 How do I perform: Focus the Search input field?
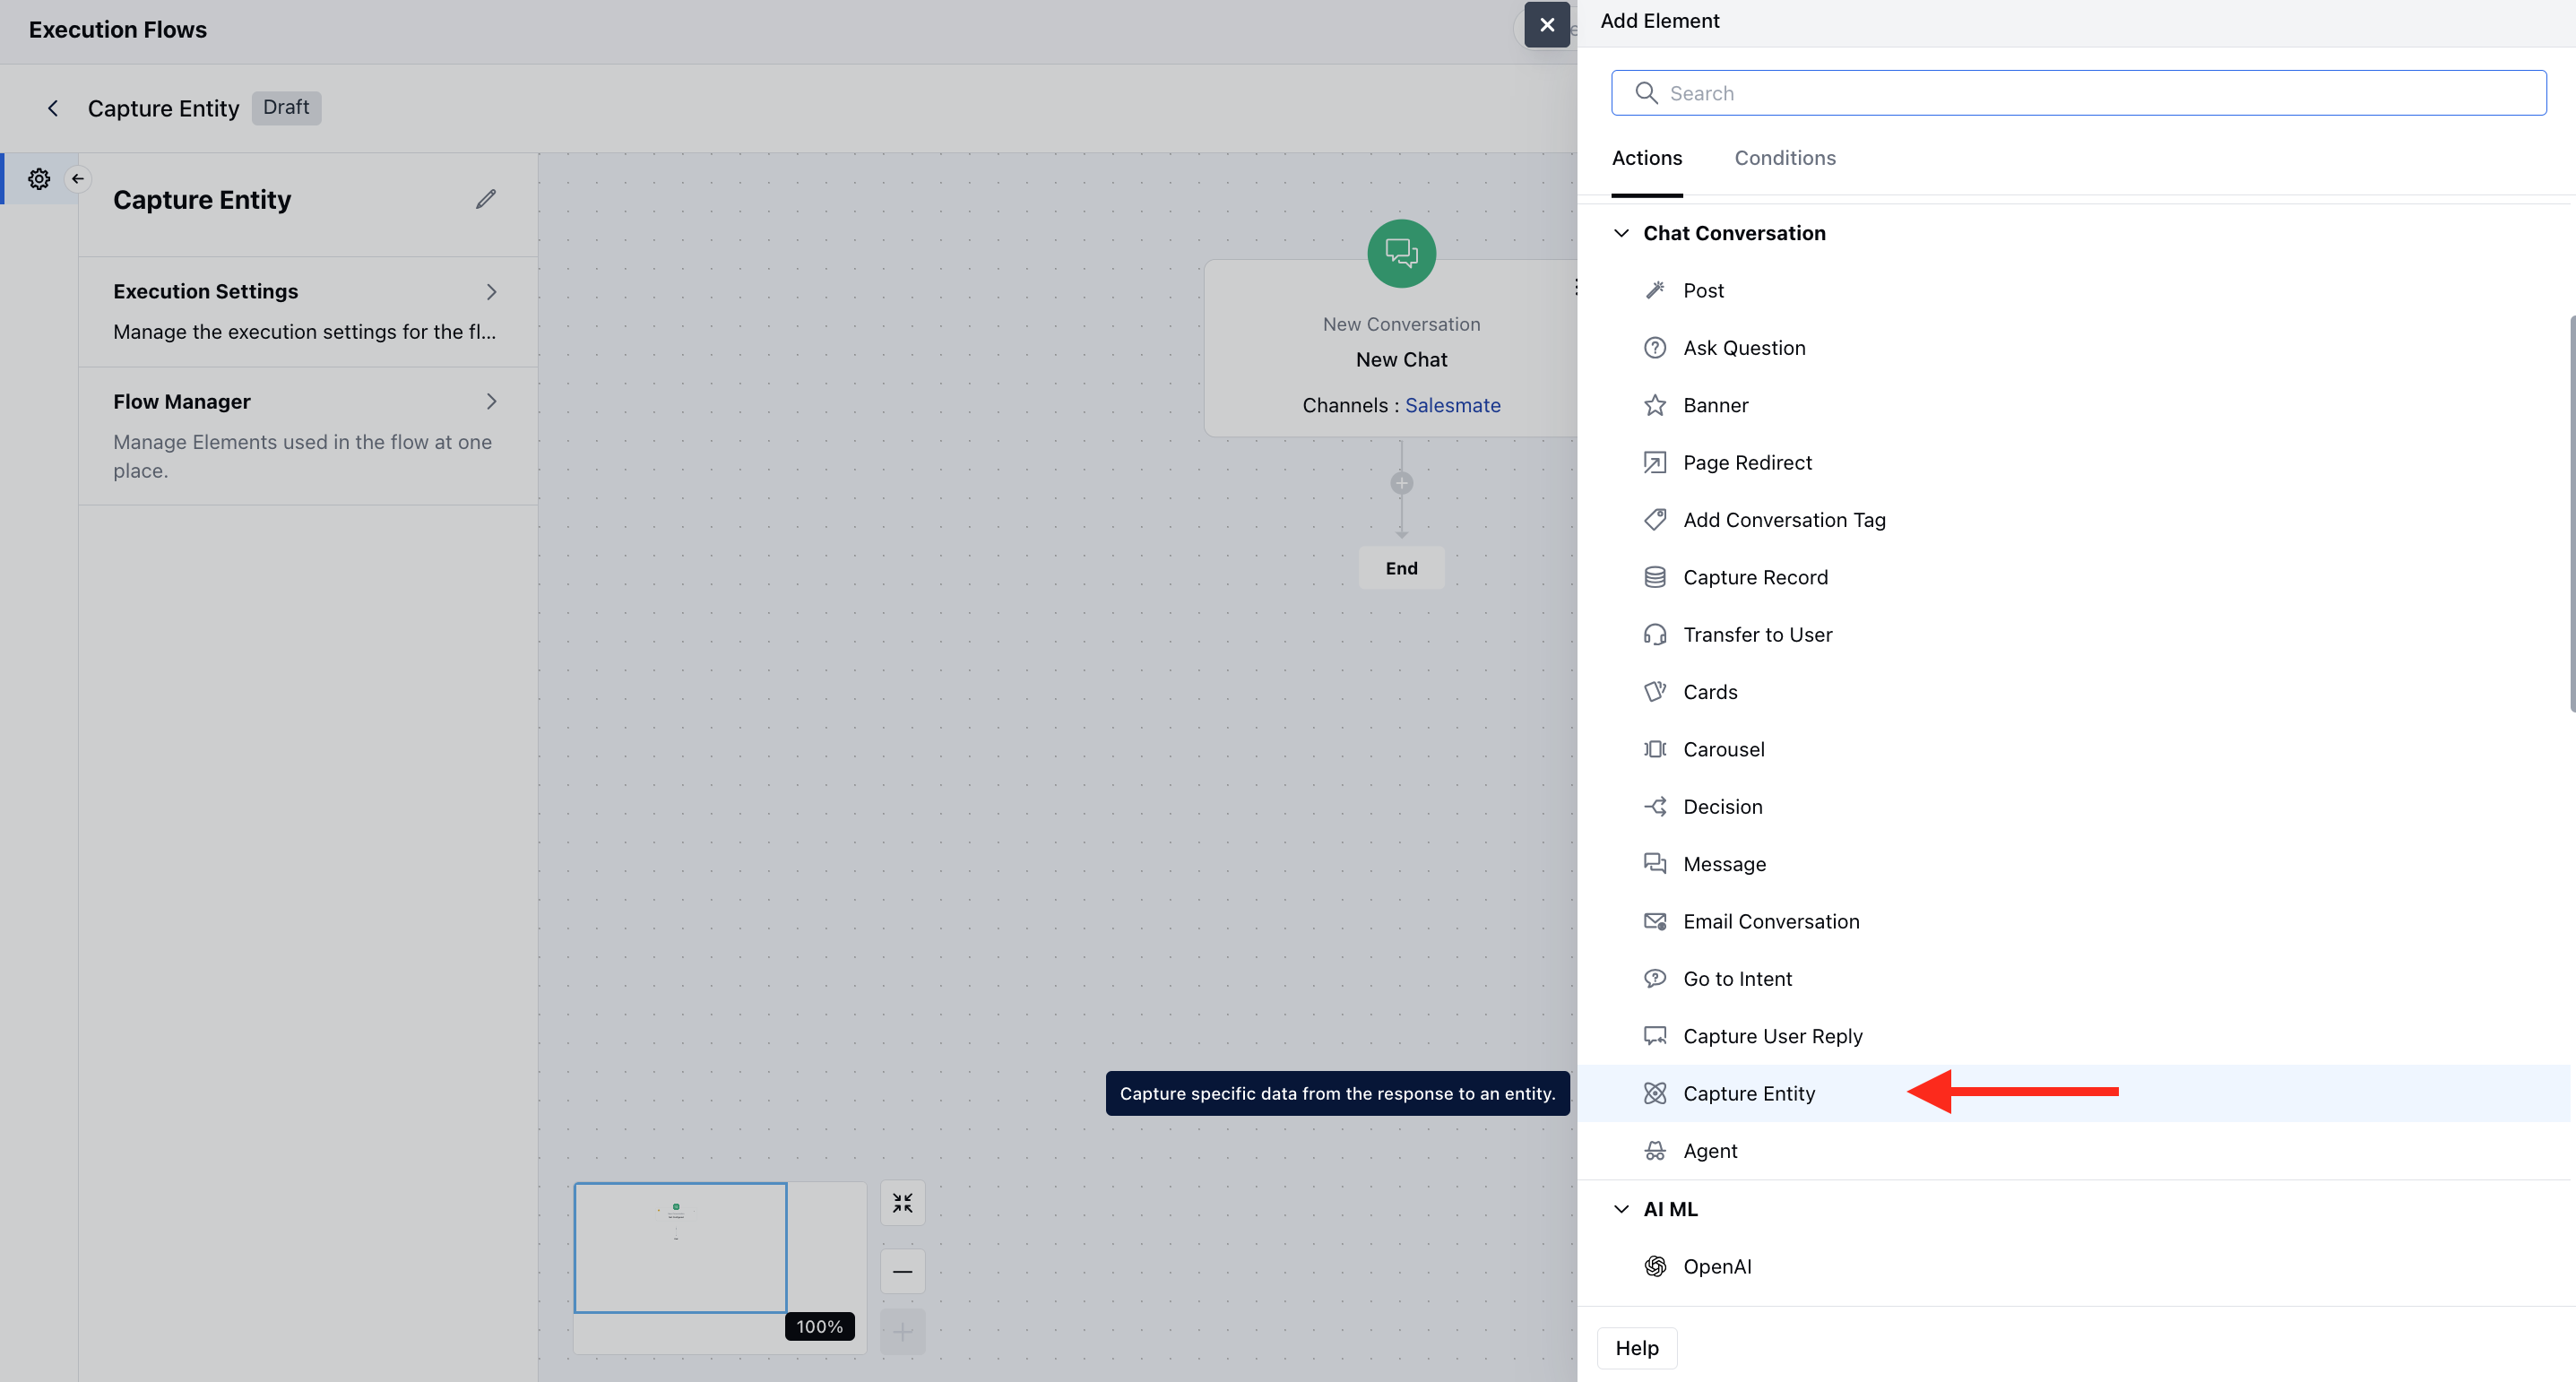2078,93
